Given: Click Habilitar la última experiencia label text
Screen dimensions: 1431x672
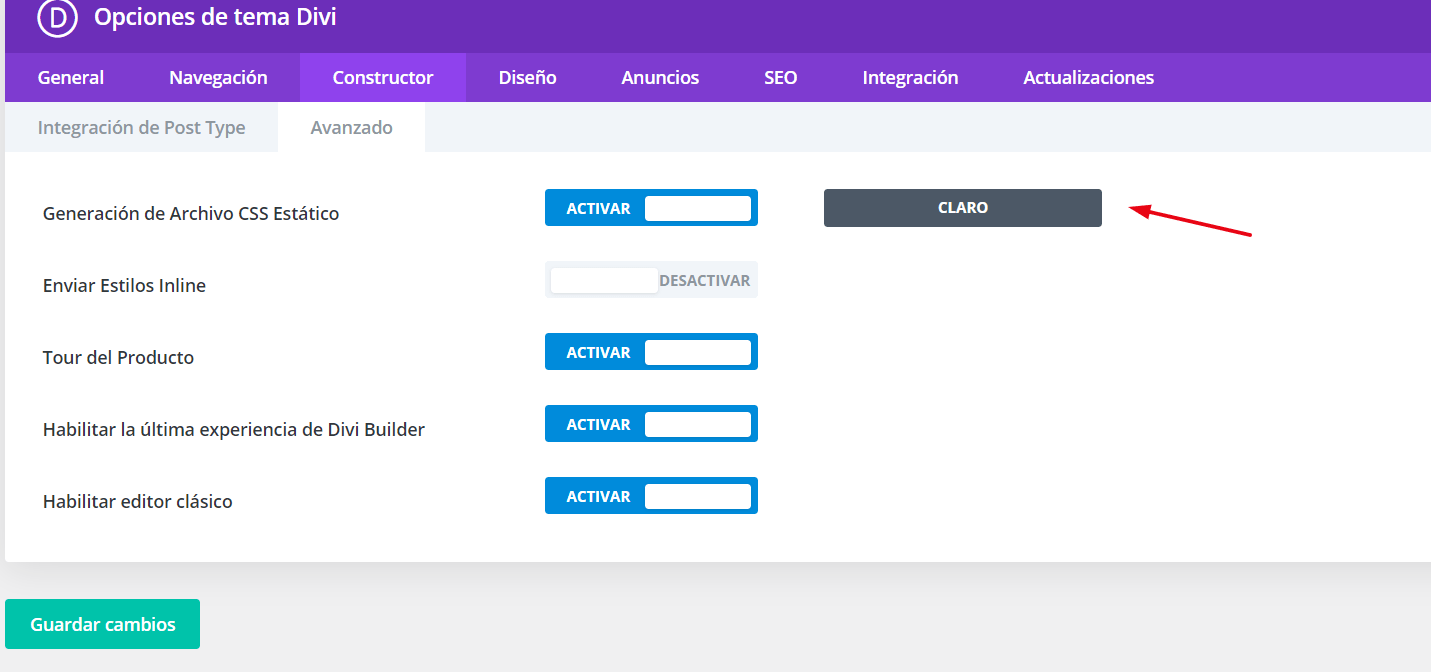Looking at the screenshot, I should pyautogui.click(x=234, y=430).
